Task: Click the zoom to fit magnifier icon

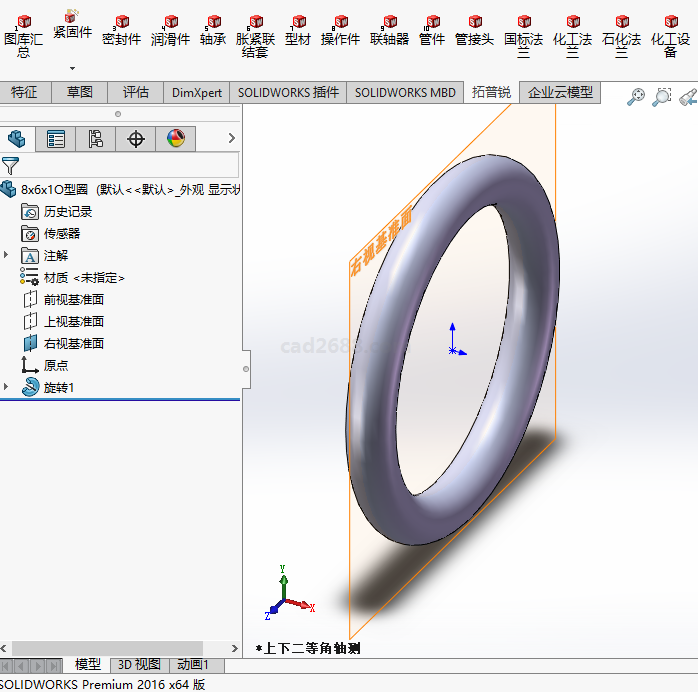Action: [x=636, y=96]
